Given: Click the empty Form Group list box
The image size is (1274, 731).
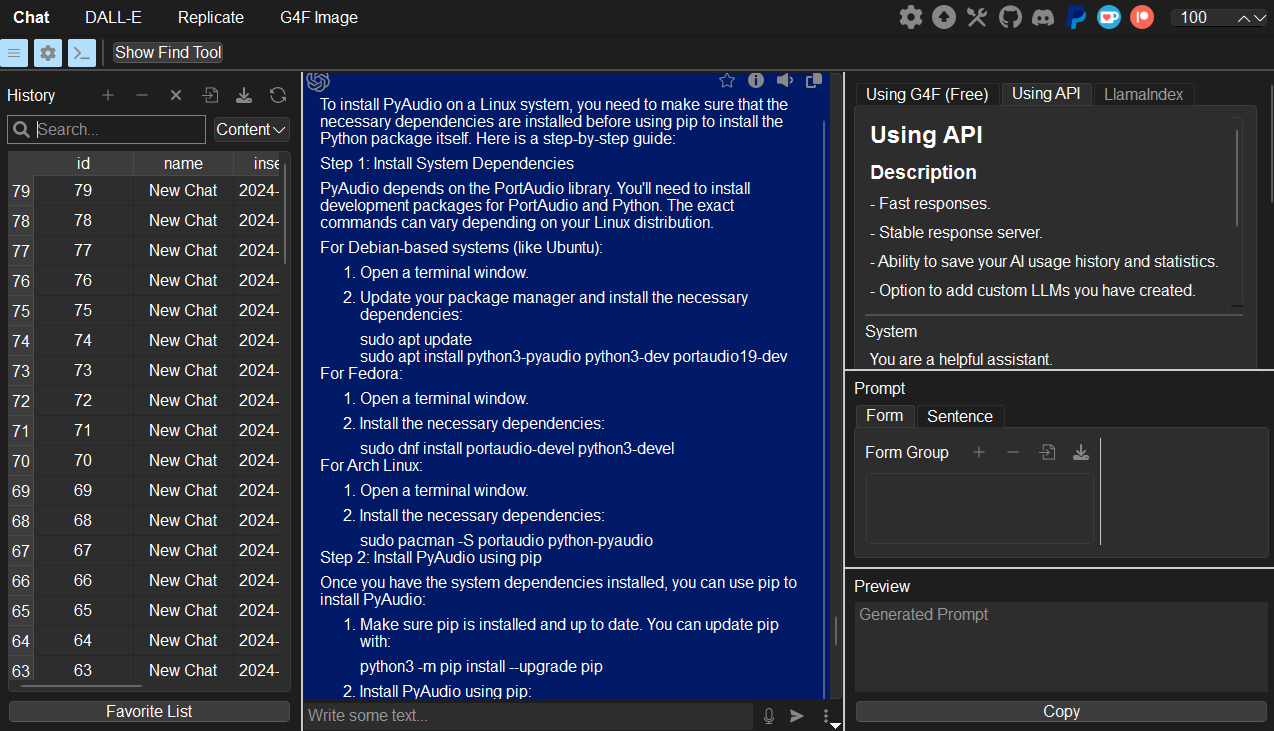Looking at the screenshot, I should pos(979,508).
